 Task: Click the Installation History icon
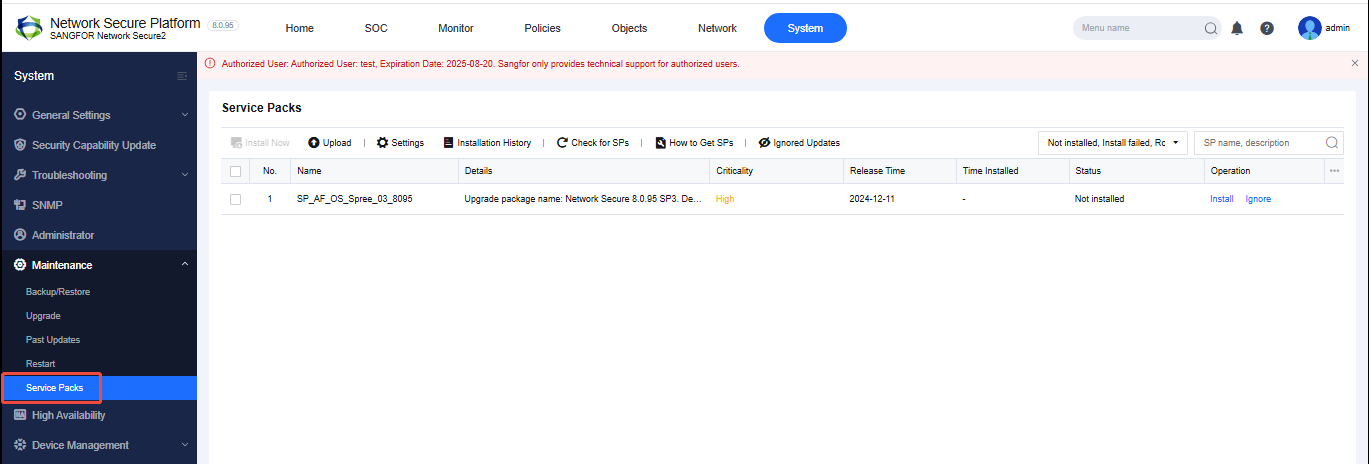[x=448, y=143]
